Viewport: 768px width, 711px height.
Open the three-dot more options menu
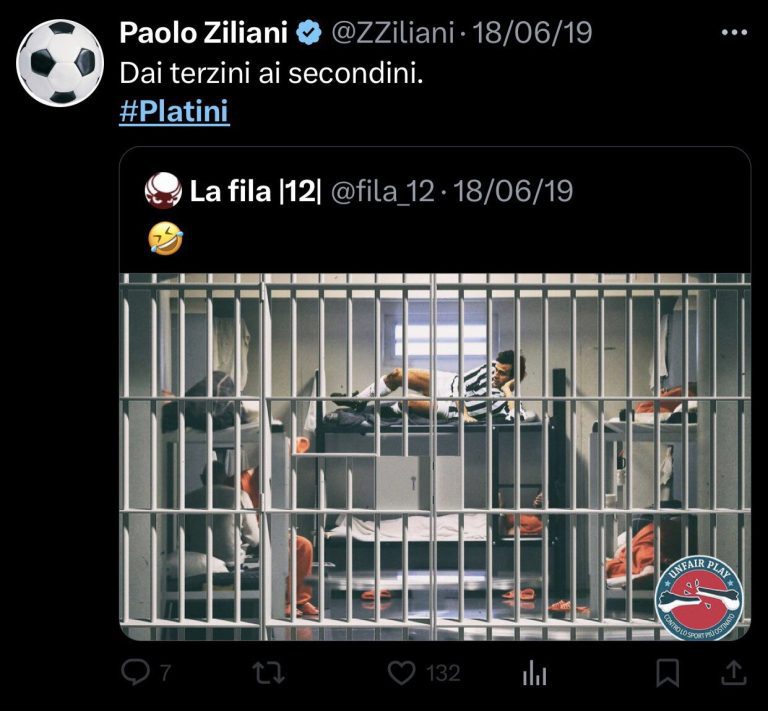pos(734,33)
